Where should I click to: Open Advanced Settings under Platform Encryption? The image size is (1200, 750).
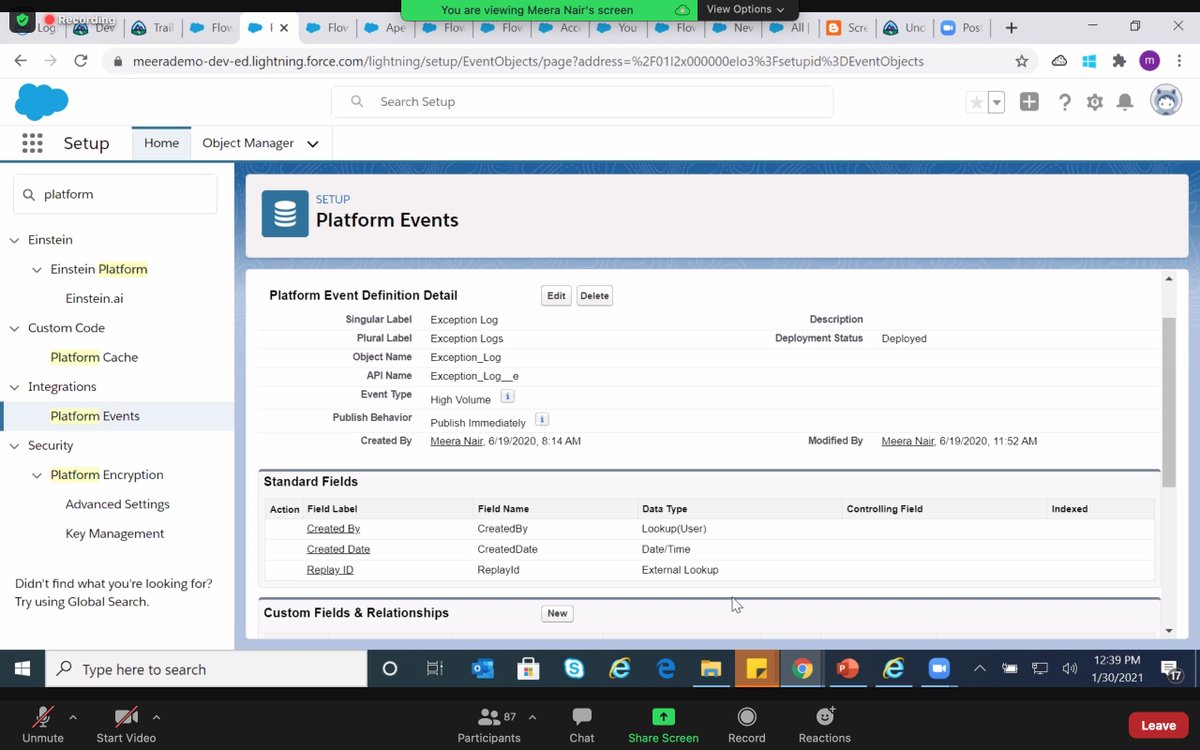pyautogui.click(x=117, y=504)
